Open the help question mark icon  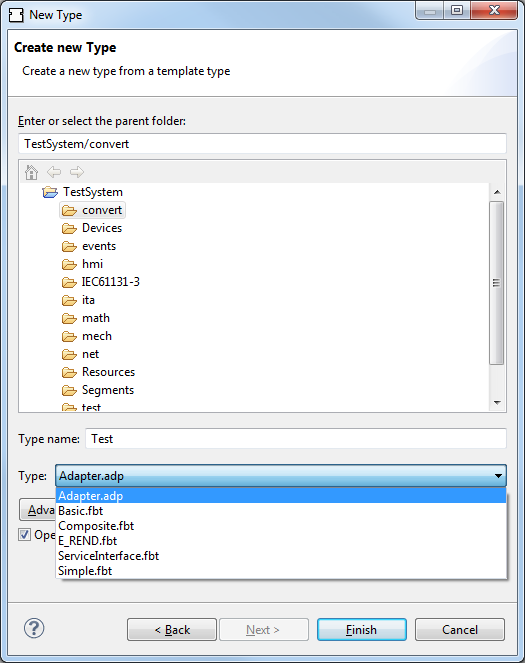coord(34,628)
